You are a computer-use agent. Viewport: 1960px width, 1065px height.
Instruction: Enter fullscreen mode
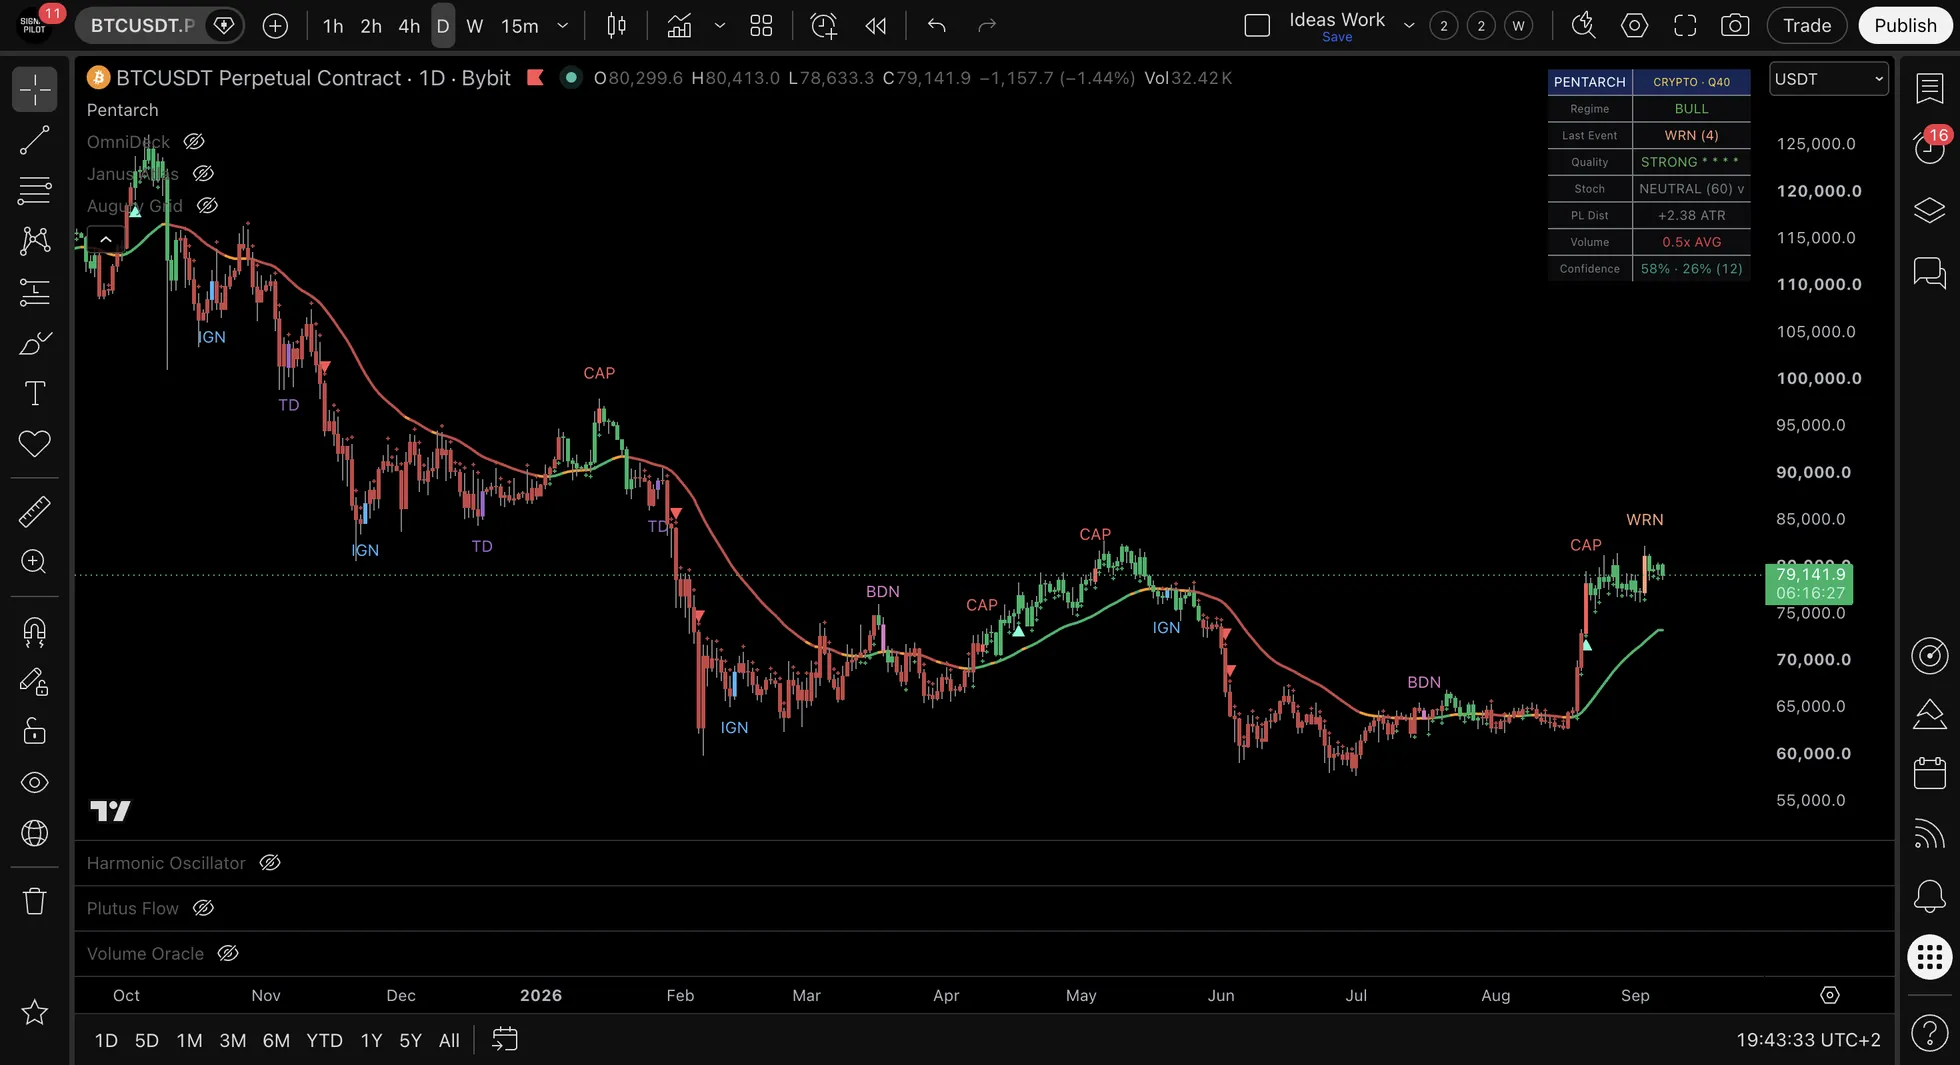[1685, 25]
